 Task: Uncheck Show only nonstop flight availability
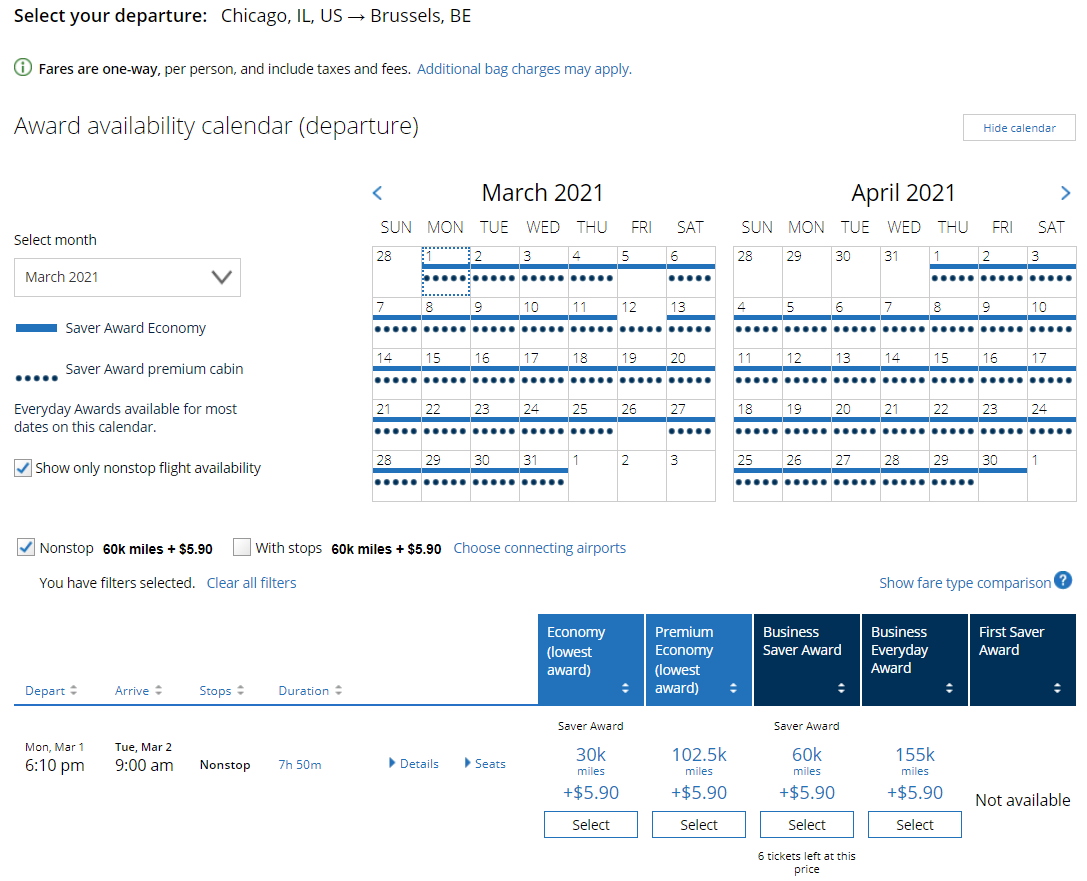point(23,468)
